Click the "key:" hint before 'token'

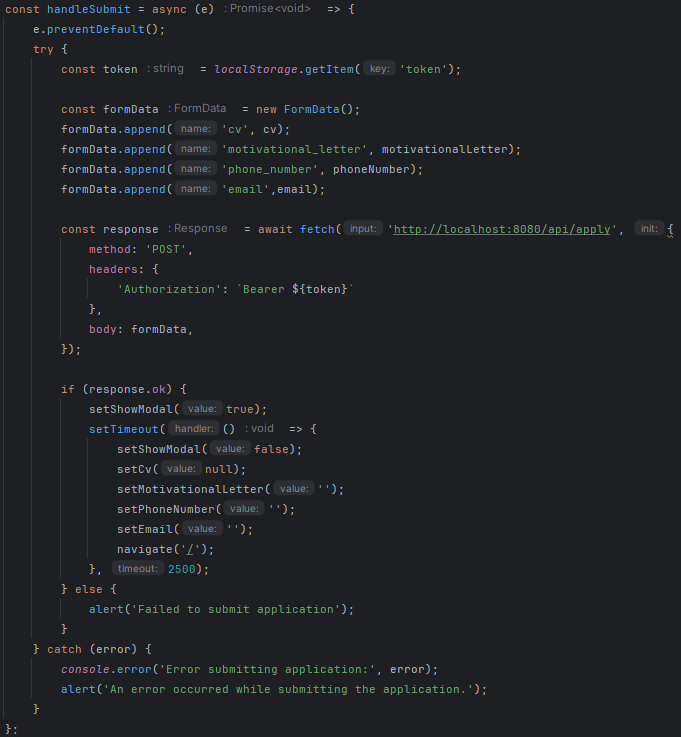(x=379, y=69)
